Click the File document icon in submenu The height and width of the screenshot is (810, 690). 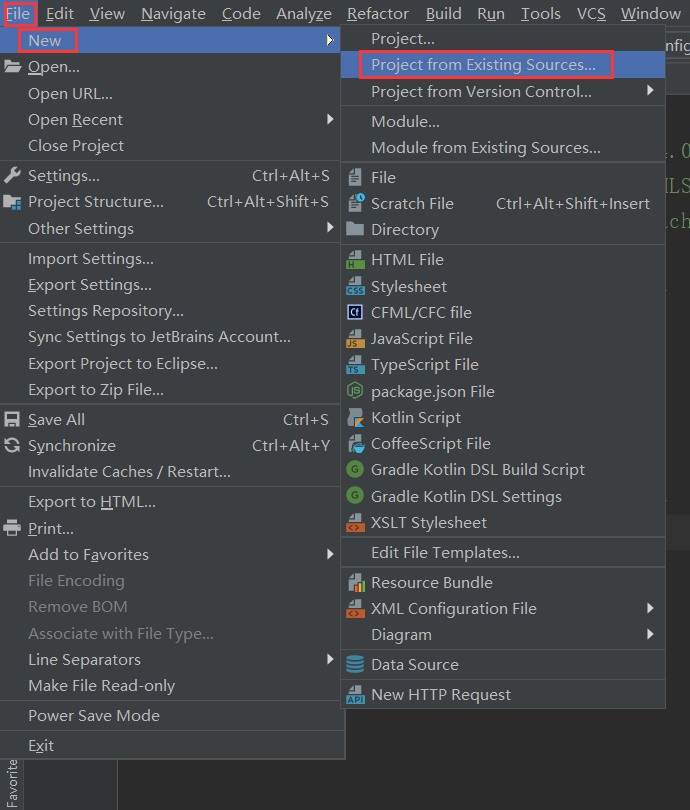click(x=355, y=177)
